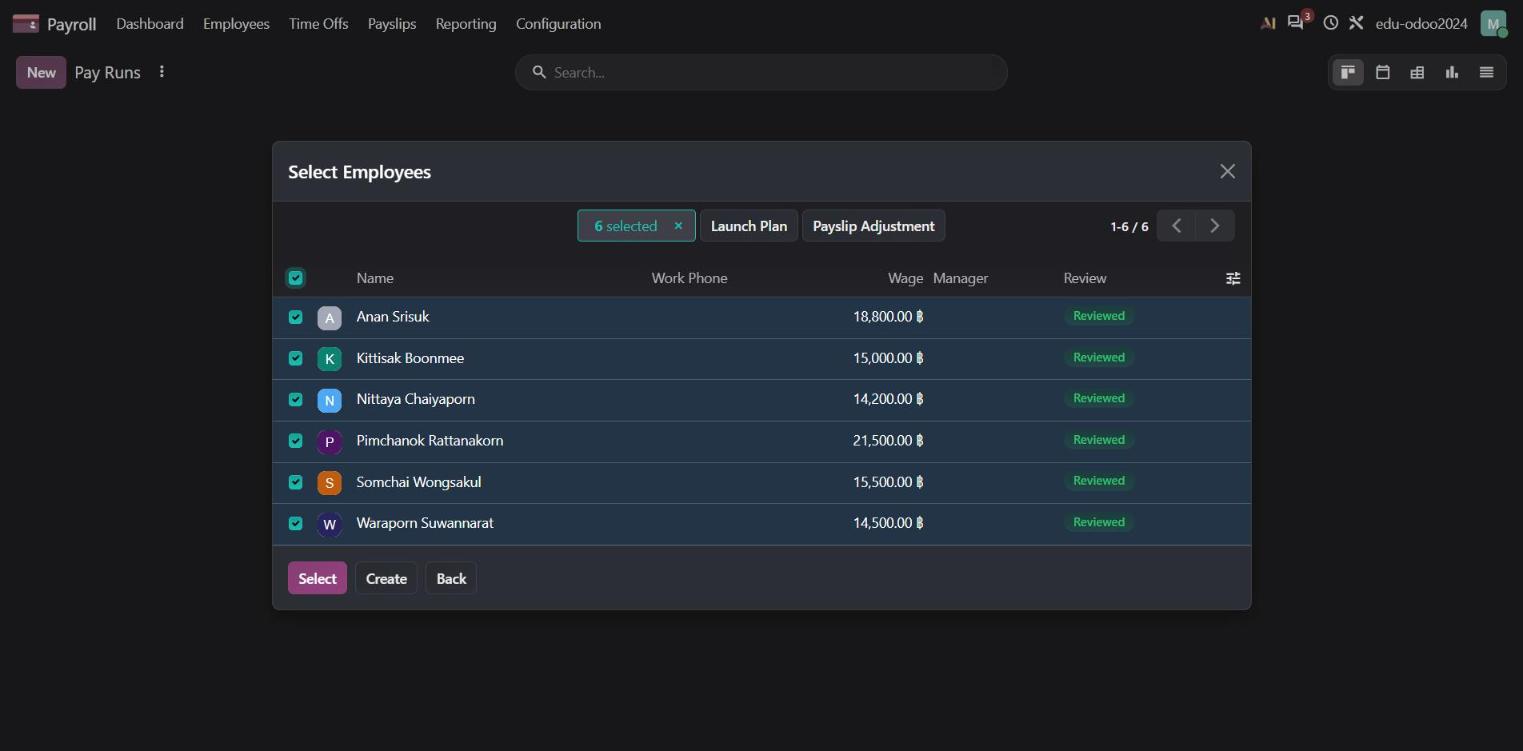The height and width of the screenshot is (751, 1523).
Task: Clear the 6 selected filter with x
Action: pyautogui.click(x=678, y=226)
